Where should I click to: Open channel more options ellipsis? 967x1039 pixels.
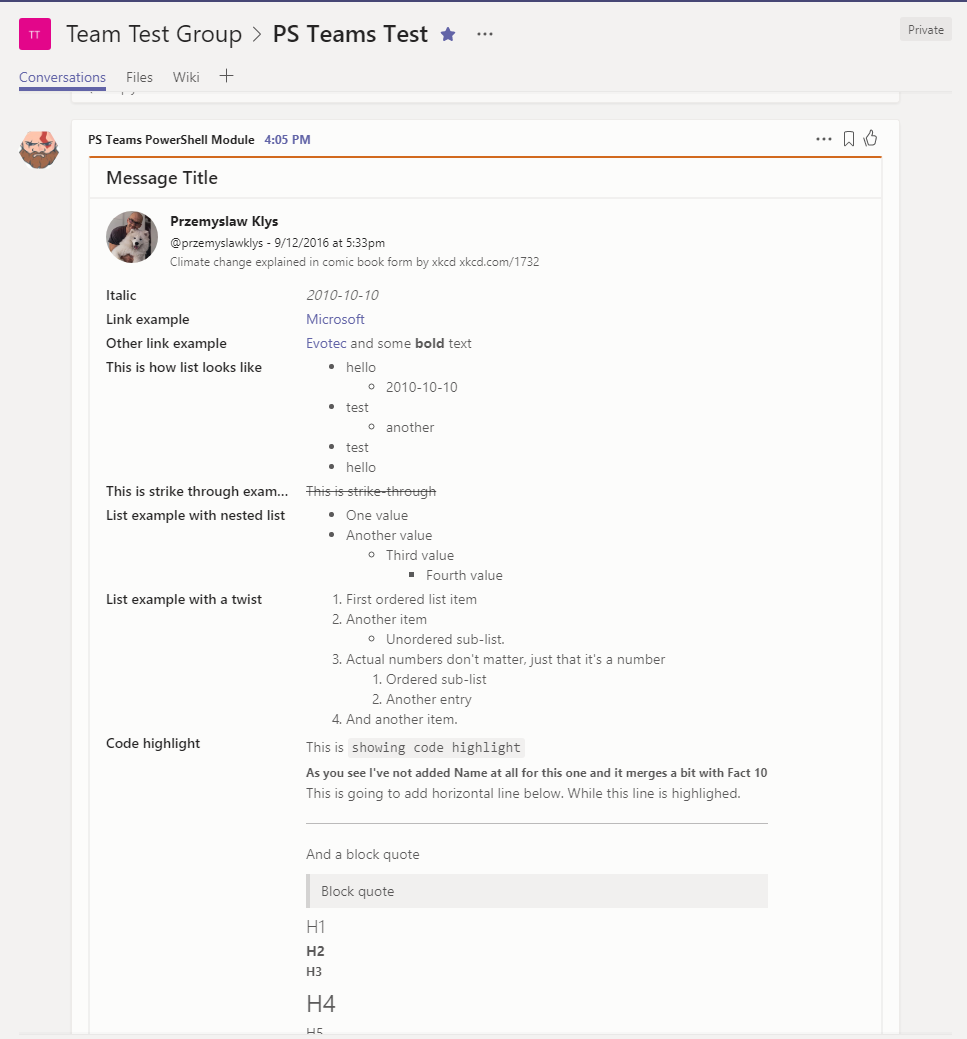tap(485, 34)
